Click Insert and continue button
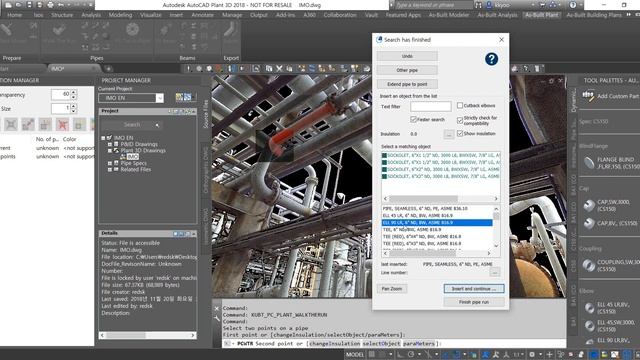Viewport: 640px width, 360px height. coord(473,289)
